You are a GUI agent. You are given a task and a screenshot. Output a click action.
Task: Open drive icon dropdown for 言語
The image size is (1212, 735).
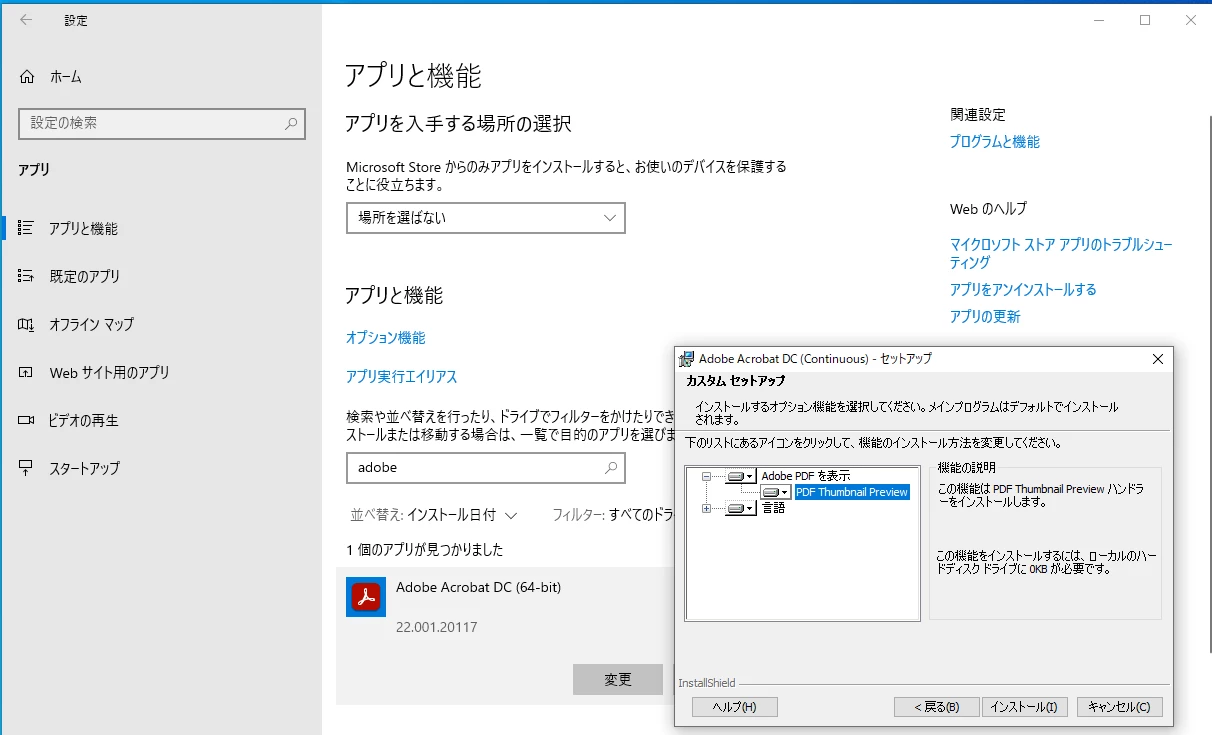pos(740,508)
